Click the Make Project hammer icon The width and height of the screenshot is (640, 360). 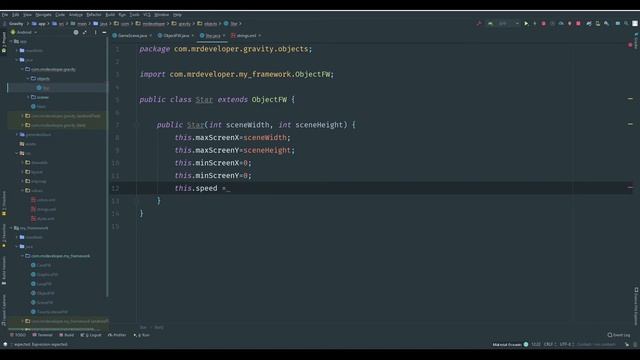[x=479, y=24]
